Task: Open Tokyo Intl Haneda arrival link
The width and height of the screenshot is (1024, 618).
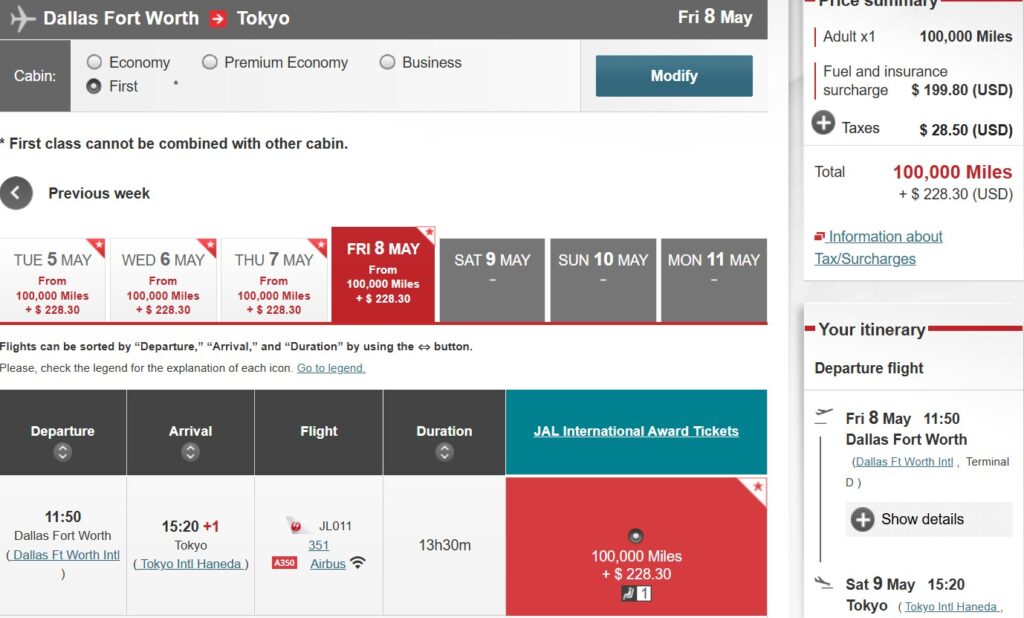Action: pos(191,564)
